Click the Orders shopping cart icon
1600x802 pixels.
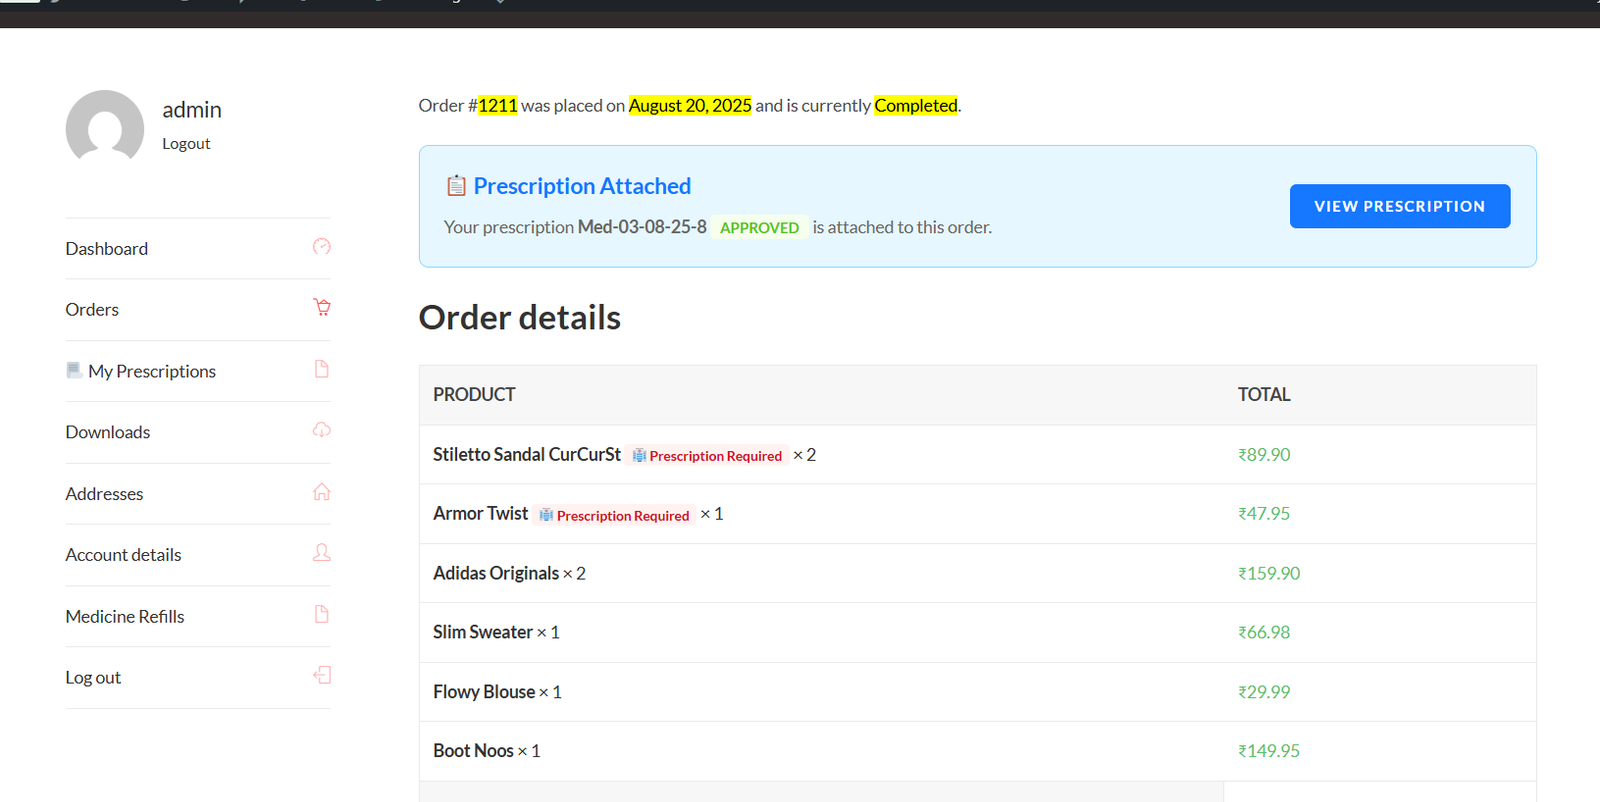coord(321,308)
